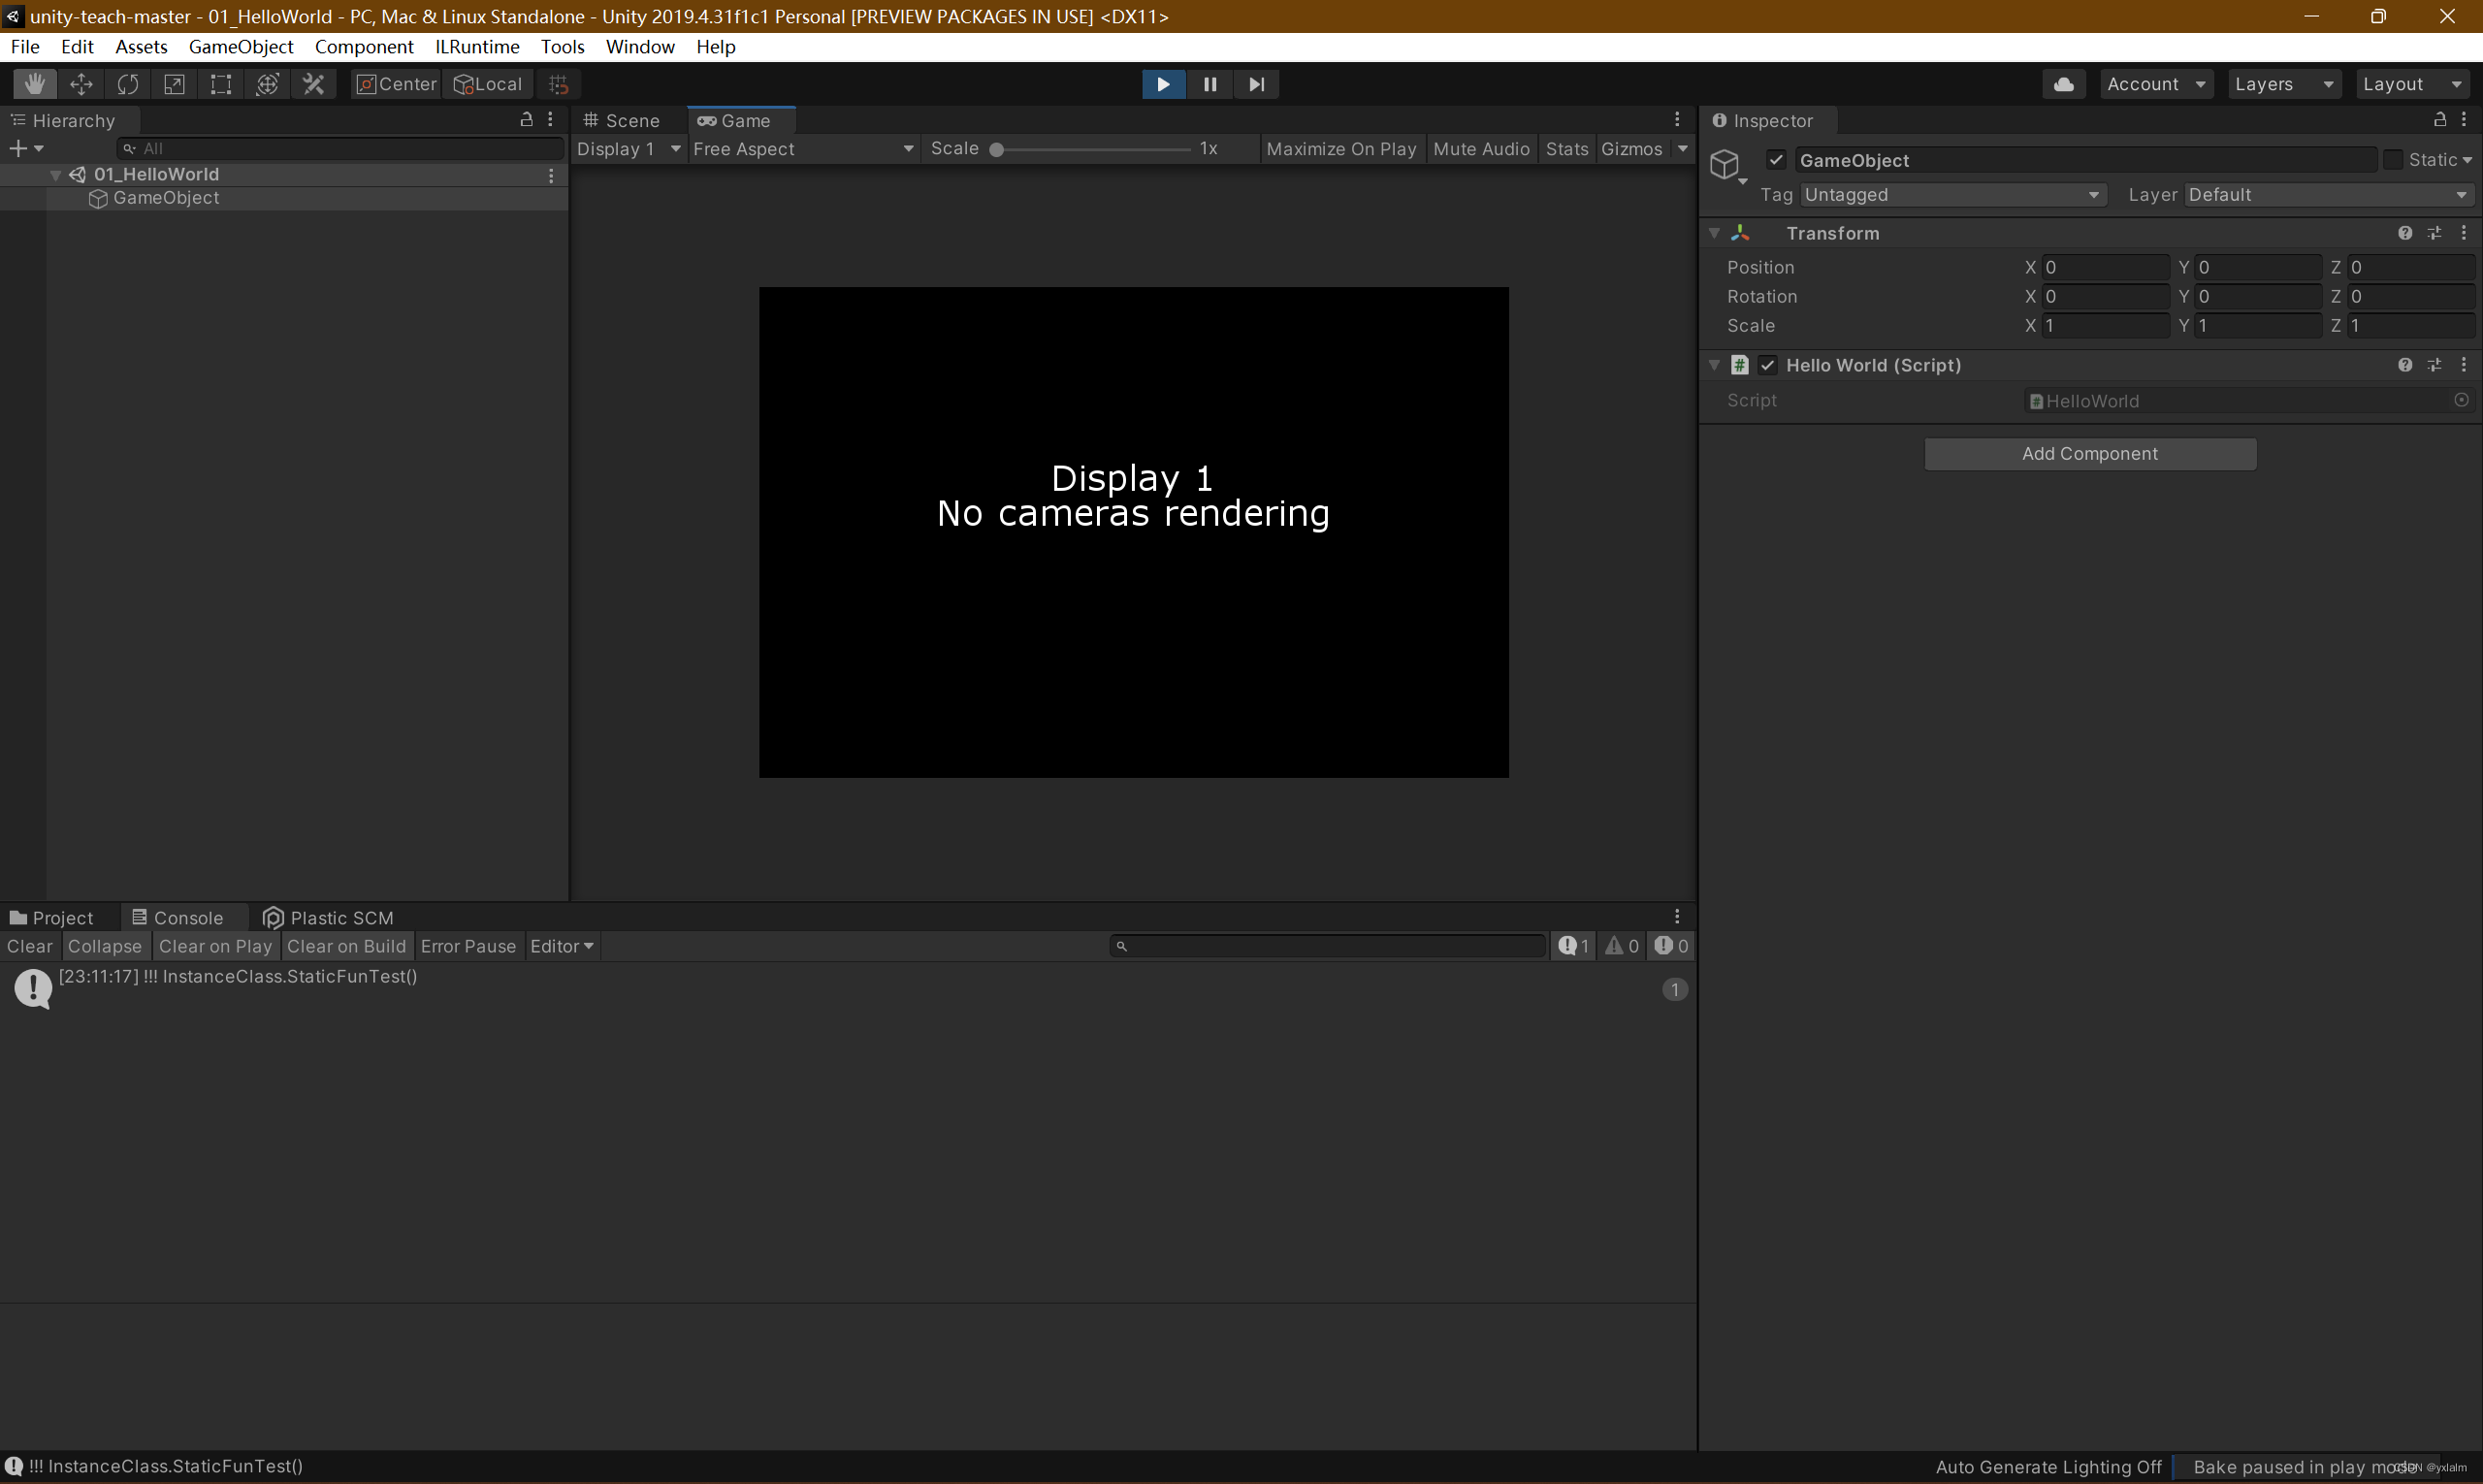
Task: Open the GameObject menu
Action: [241, 47]
